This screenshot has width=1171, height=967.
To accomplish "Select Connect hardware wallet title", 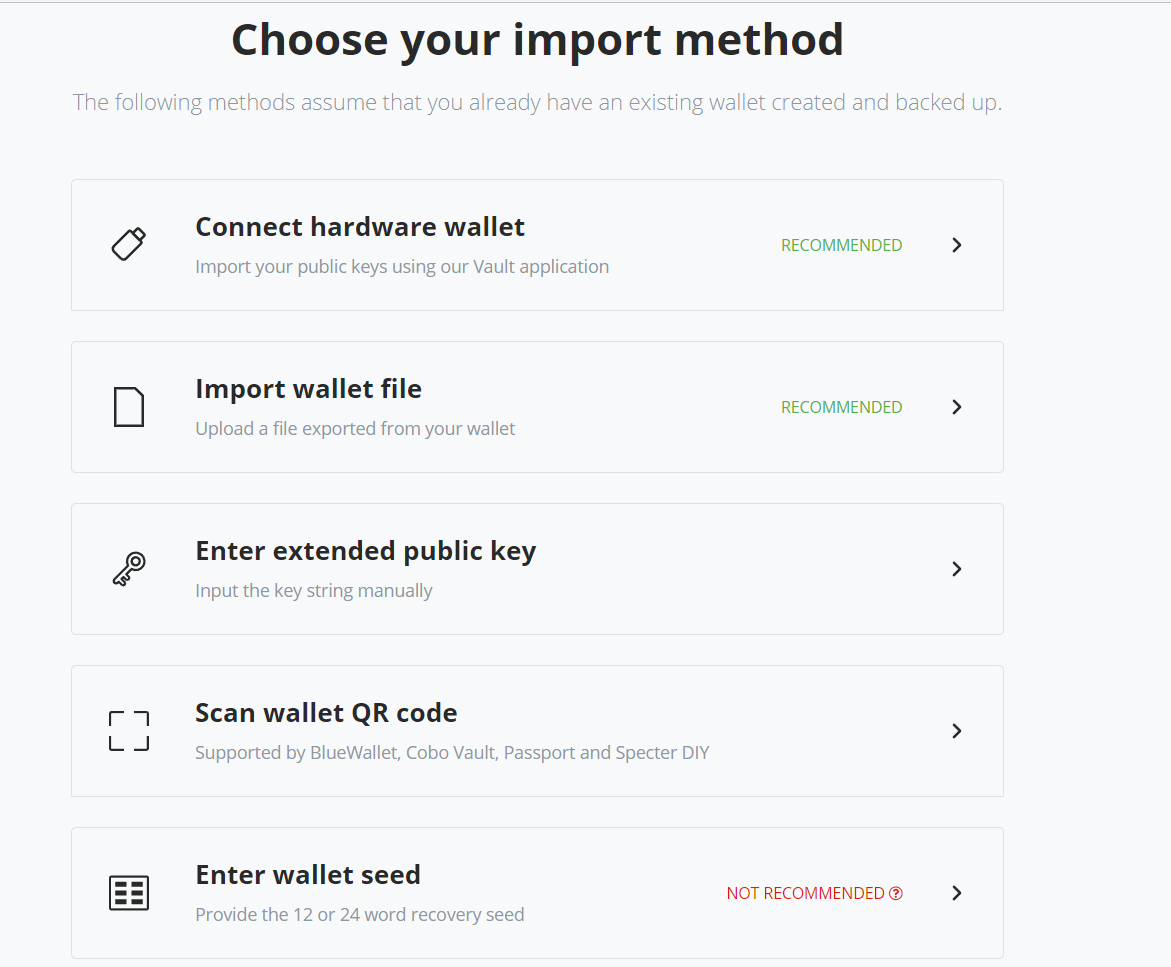I will click(x=360, y=227).
